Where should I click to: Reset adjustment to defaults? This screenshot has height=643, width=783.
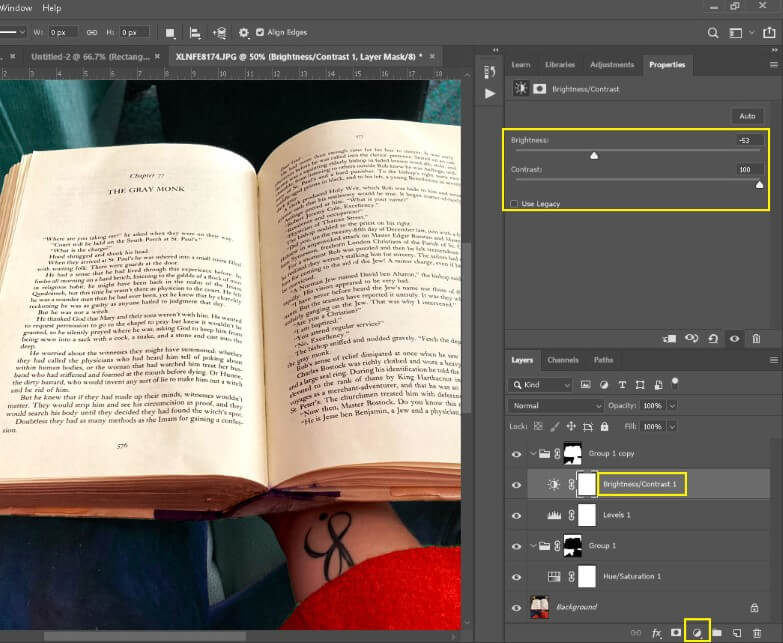[713, 339]
